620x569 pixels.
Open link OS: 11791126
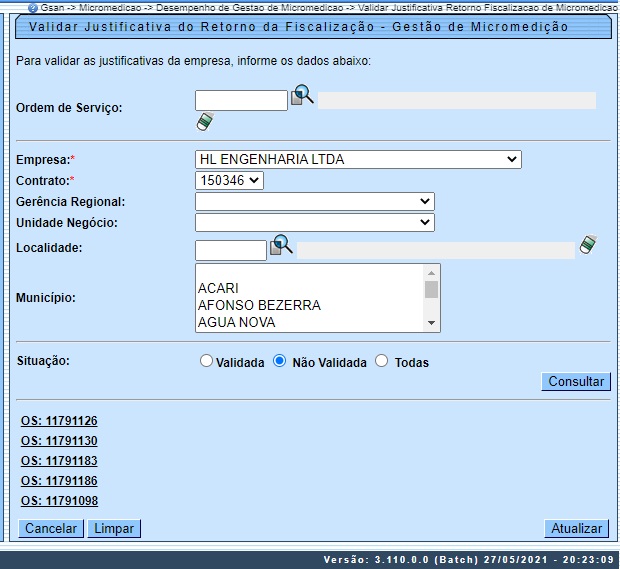pyautogui.click(x=59, y=421)
